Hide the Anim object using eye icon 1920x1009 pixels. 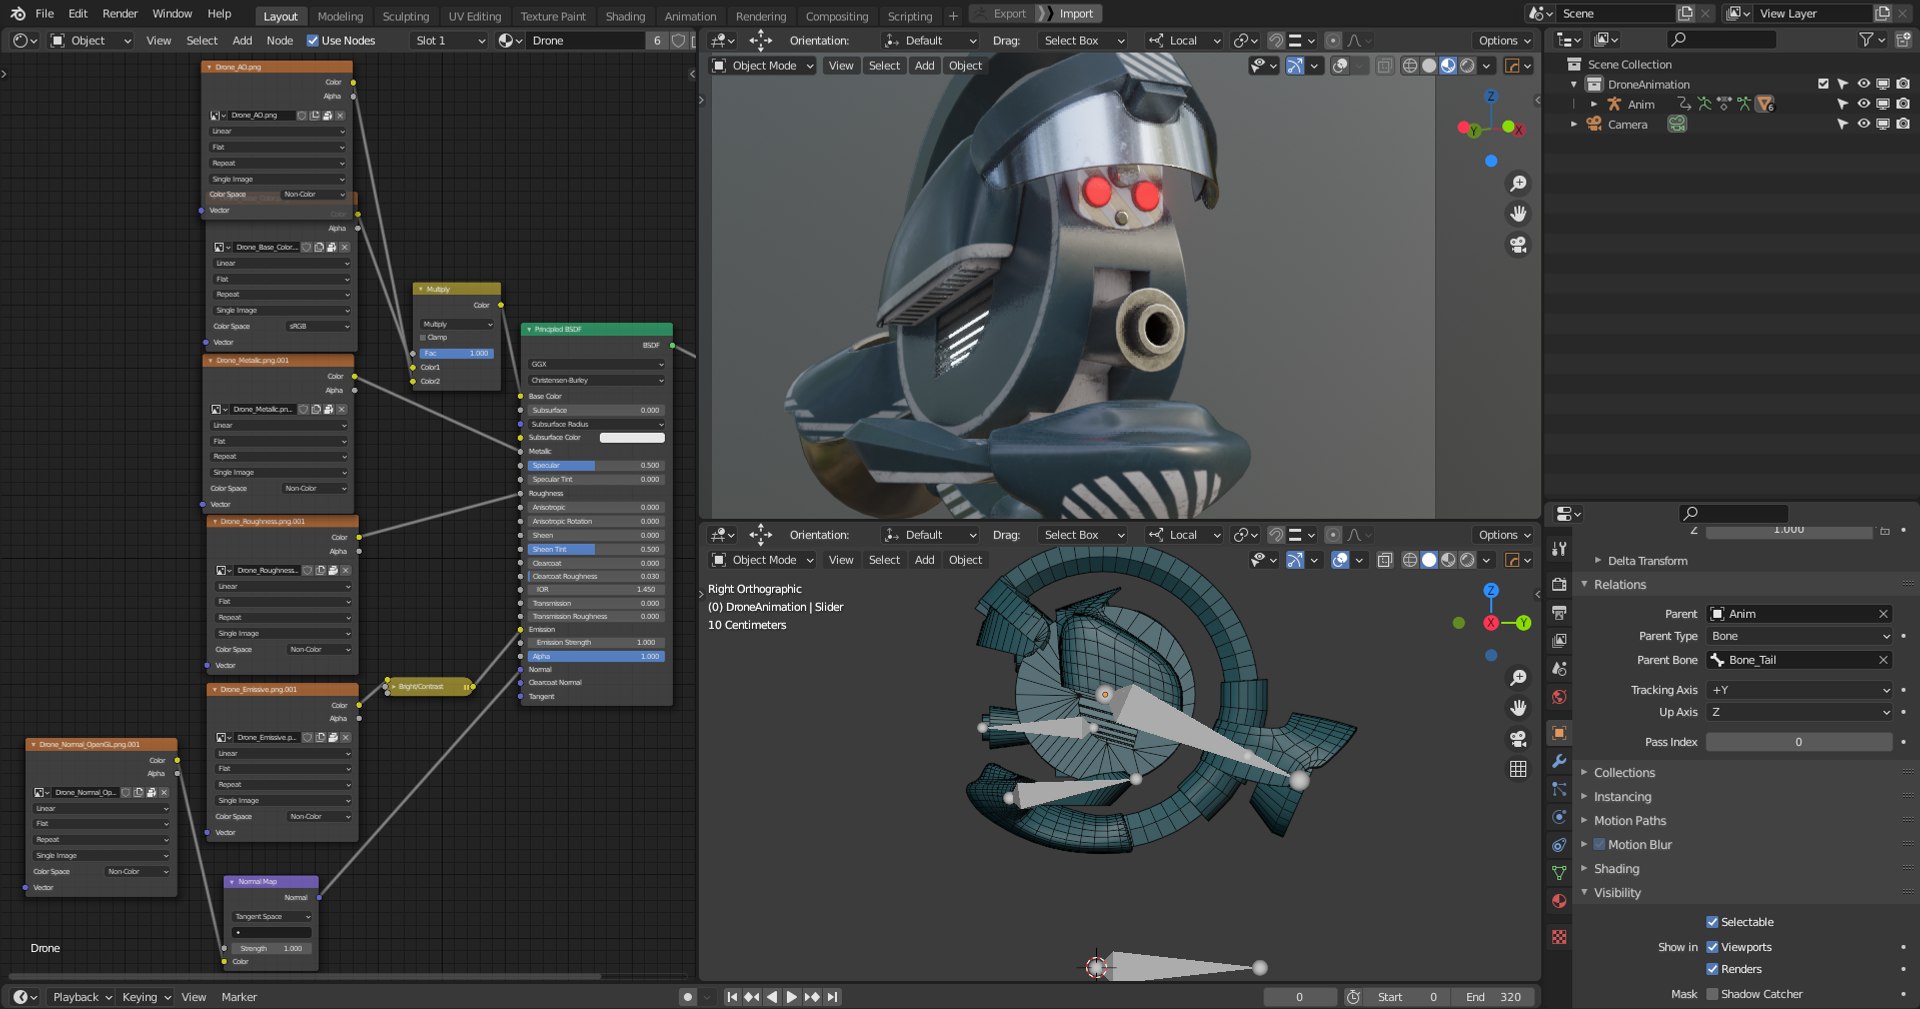1863,104
